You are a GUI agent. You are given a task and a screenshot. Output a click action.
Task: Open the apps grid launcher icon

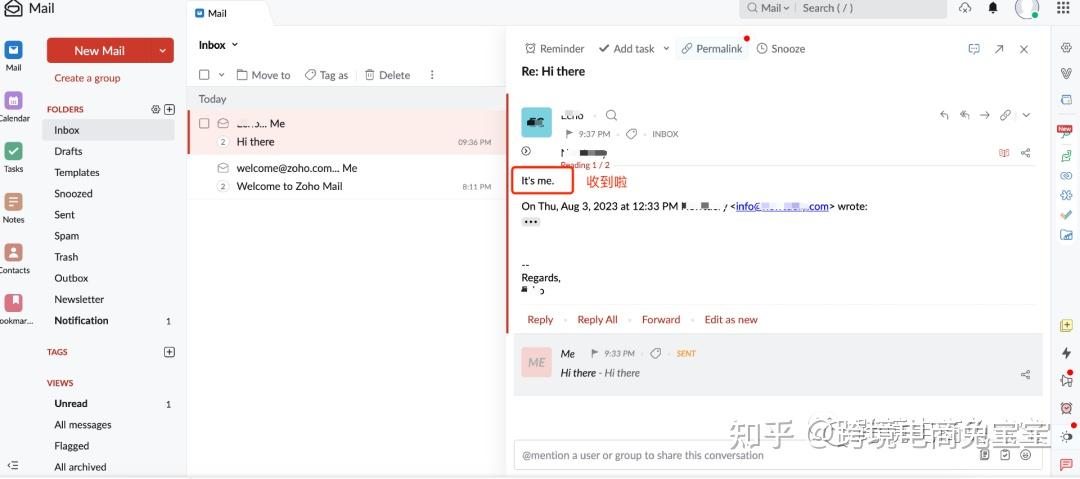(x=1062, y=8)
